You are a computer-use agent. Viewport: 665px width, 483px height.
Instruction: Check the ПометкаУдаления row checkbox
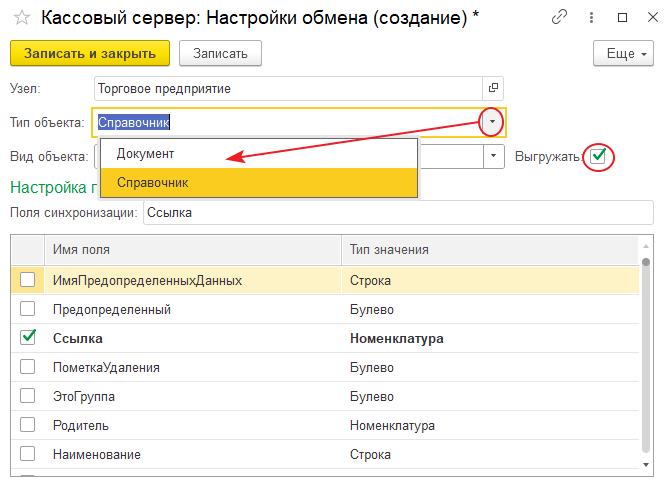point(28,368)
